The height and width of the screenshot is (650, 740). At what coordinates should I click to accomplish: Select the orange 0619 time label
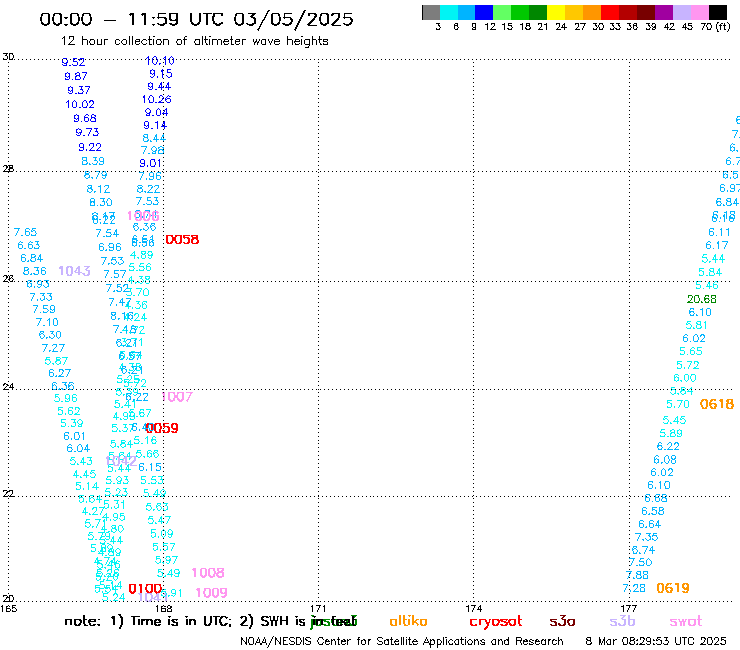pyautogui.click(x=673, y=588)
